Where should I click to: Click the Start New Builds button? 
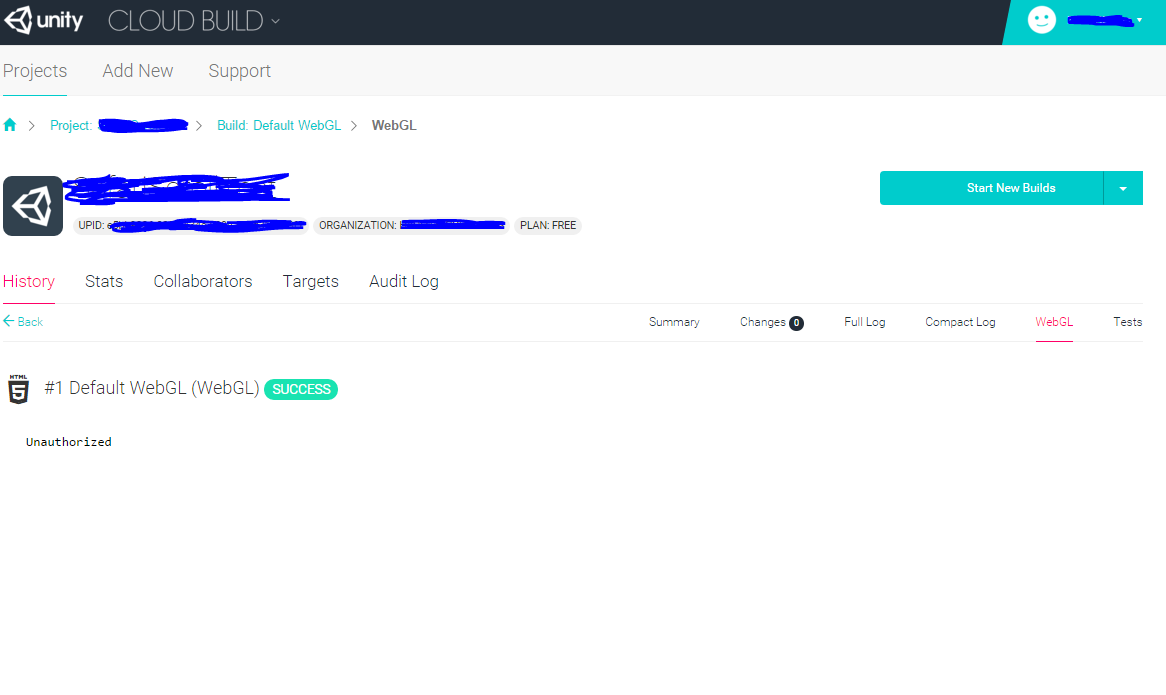991,188
